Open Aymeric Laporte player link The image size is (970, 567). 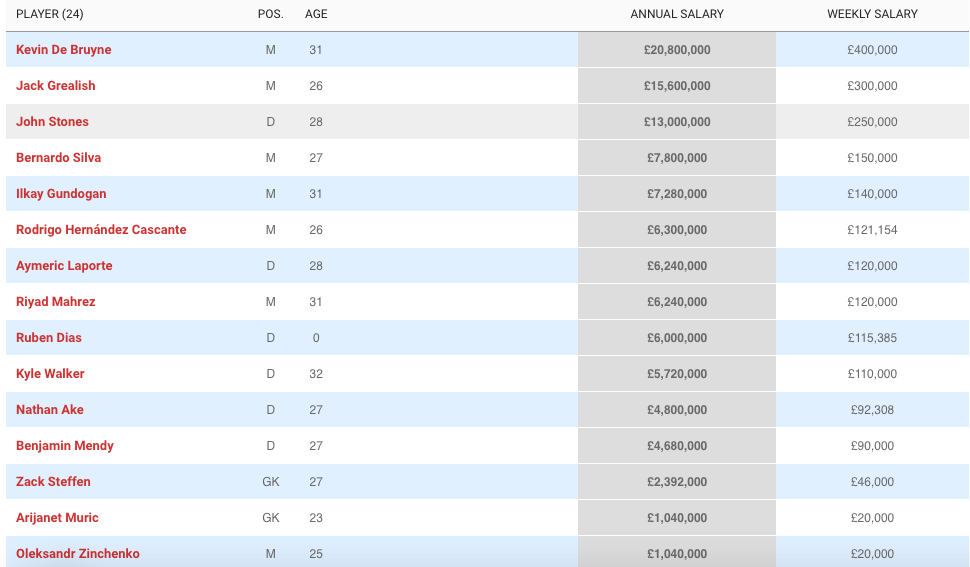pos(64,265)
